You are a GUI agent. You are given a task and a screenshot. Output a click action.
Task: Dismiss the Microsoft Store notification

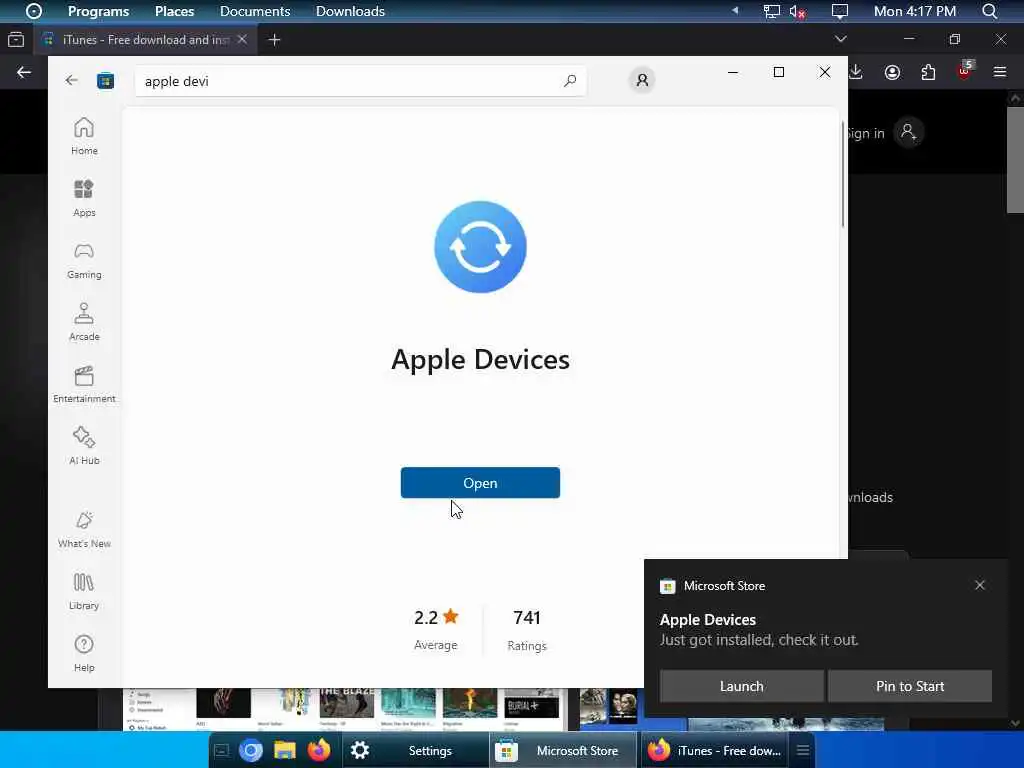pos(979,585)
